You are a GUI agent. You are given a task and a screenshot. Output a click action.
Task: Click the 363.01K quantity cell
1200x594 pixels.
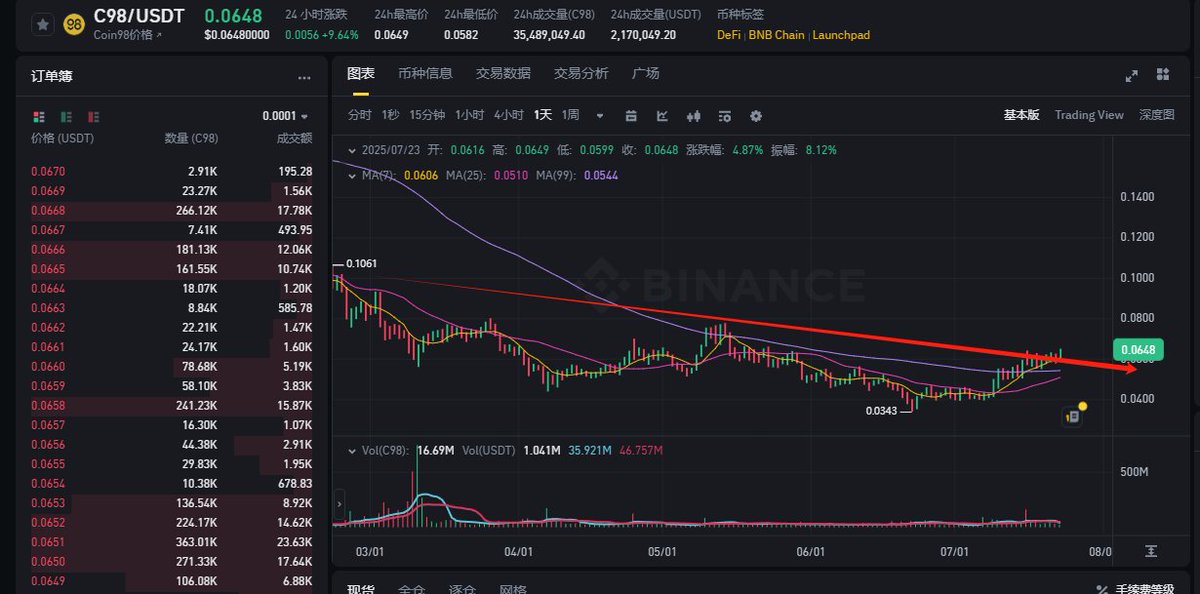tap(196, 542)
